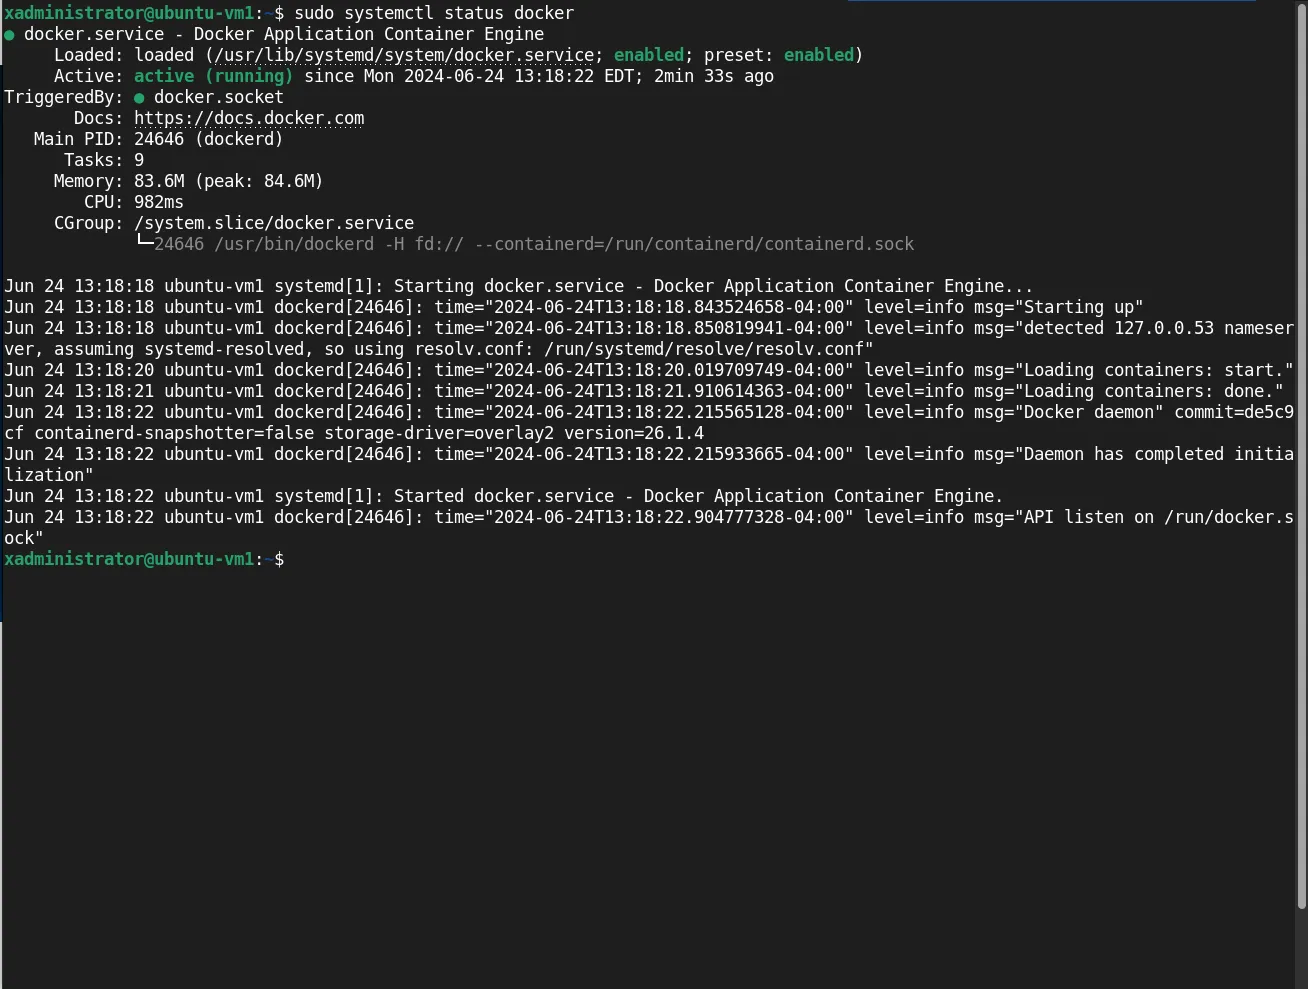Click the /usr/lib/systemd/system/docker.service path
1308x989 pixels.
click(404, 55)
